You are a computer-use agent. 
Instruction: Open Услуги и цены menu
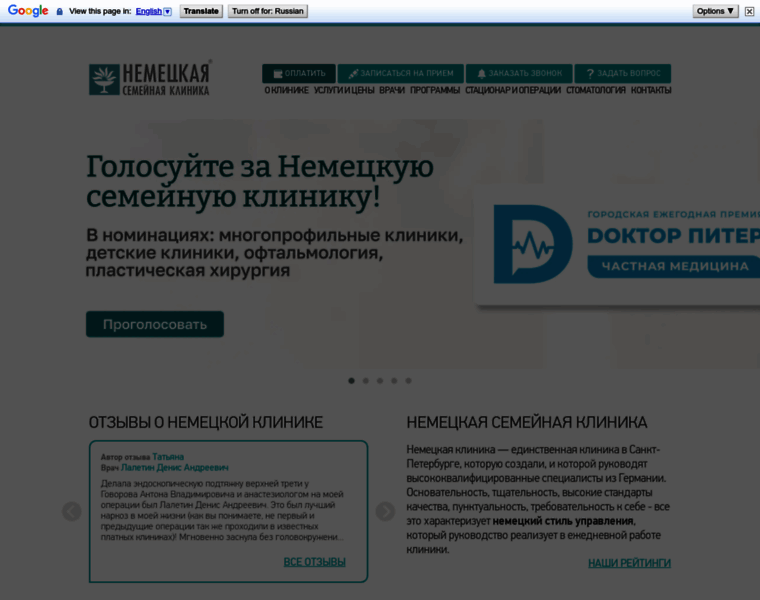(344, 90)
